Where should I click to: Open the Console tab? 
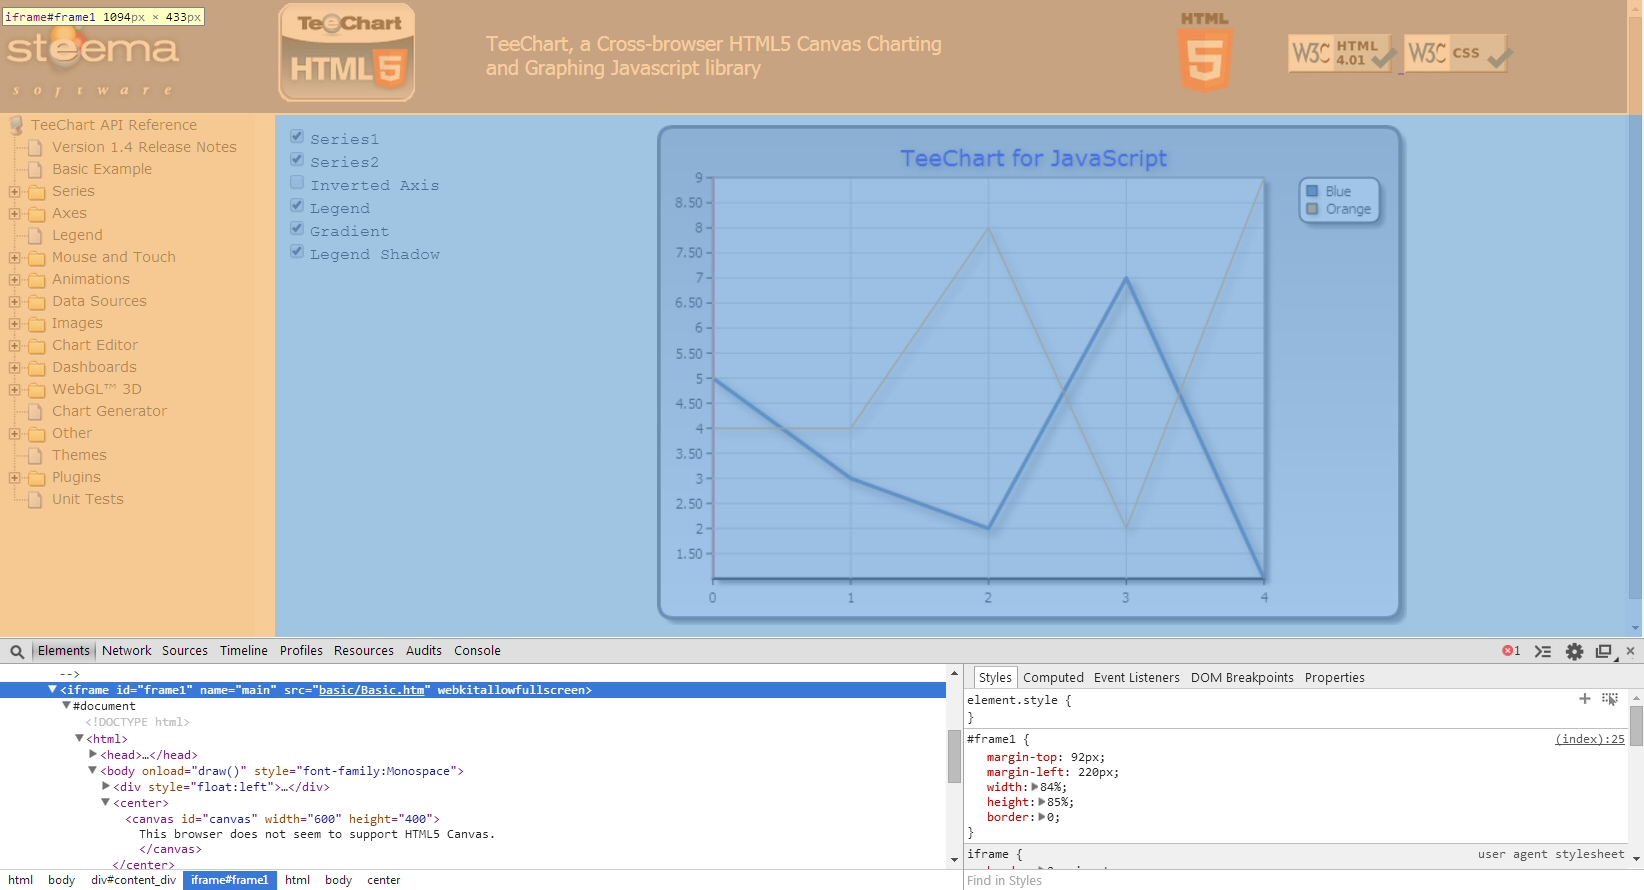pos(477,651)
